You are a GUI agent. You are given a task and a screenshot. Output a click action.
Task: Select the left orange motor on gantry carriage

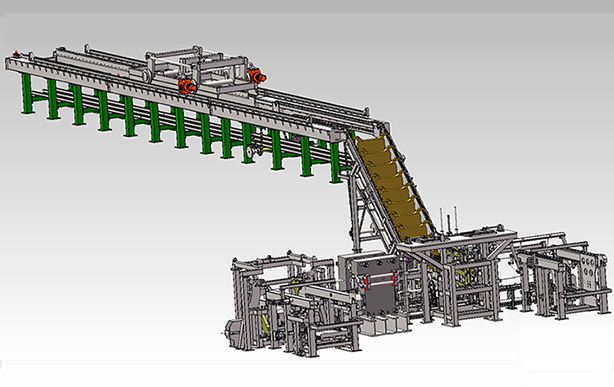click(187, 85)
